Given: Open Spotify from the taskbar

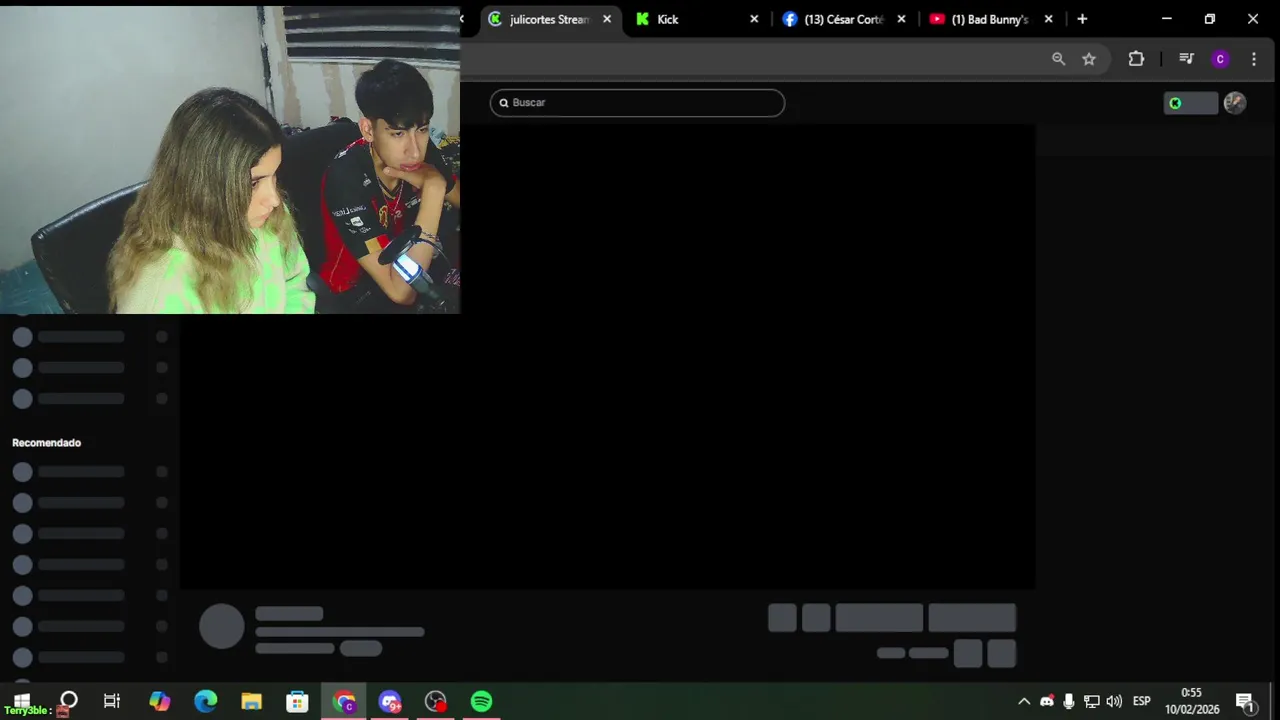Looking at the screenshot, I should (481, 701).
